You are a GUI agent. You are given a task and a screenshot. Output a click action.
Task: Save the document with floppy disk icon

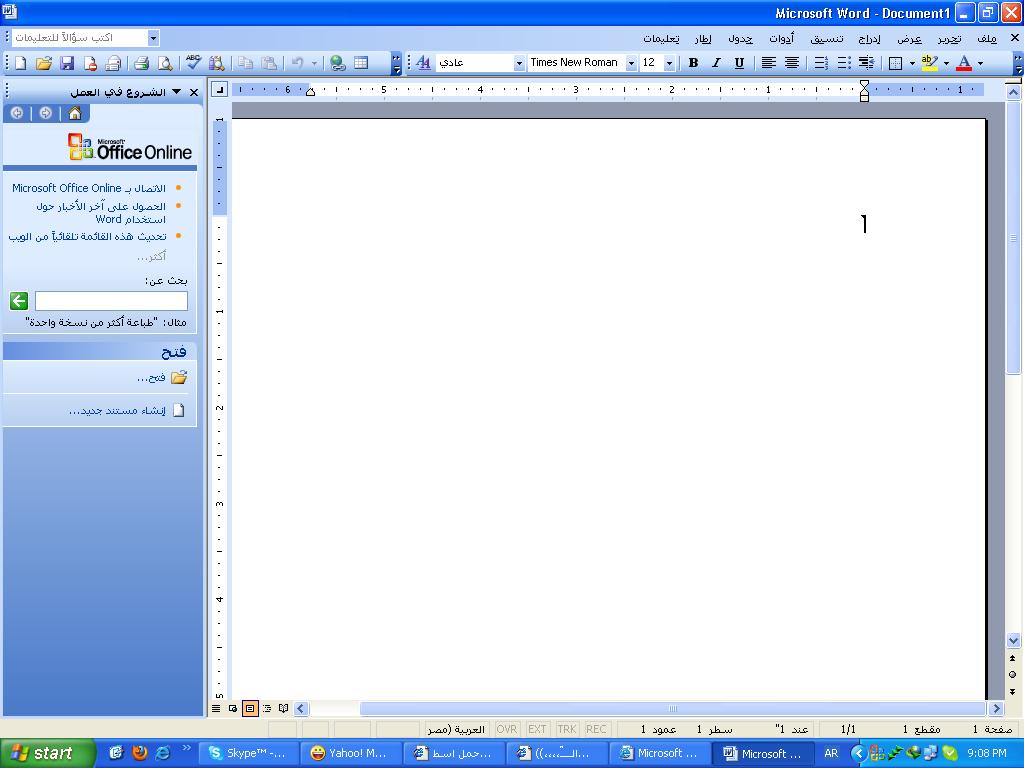pos(67,63)
